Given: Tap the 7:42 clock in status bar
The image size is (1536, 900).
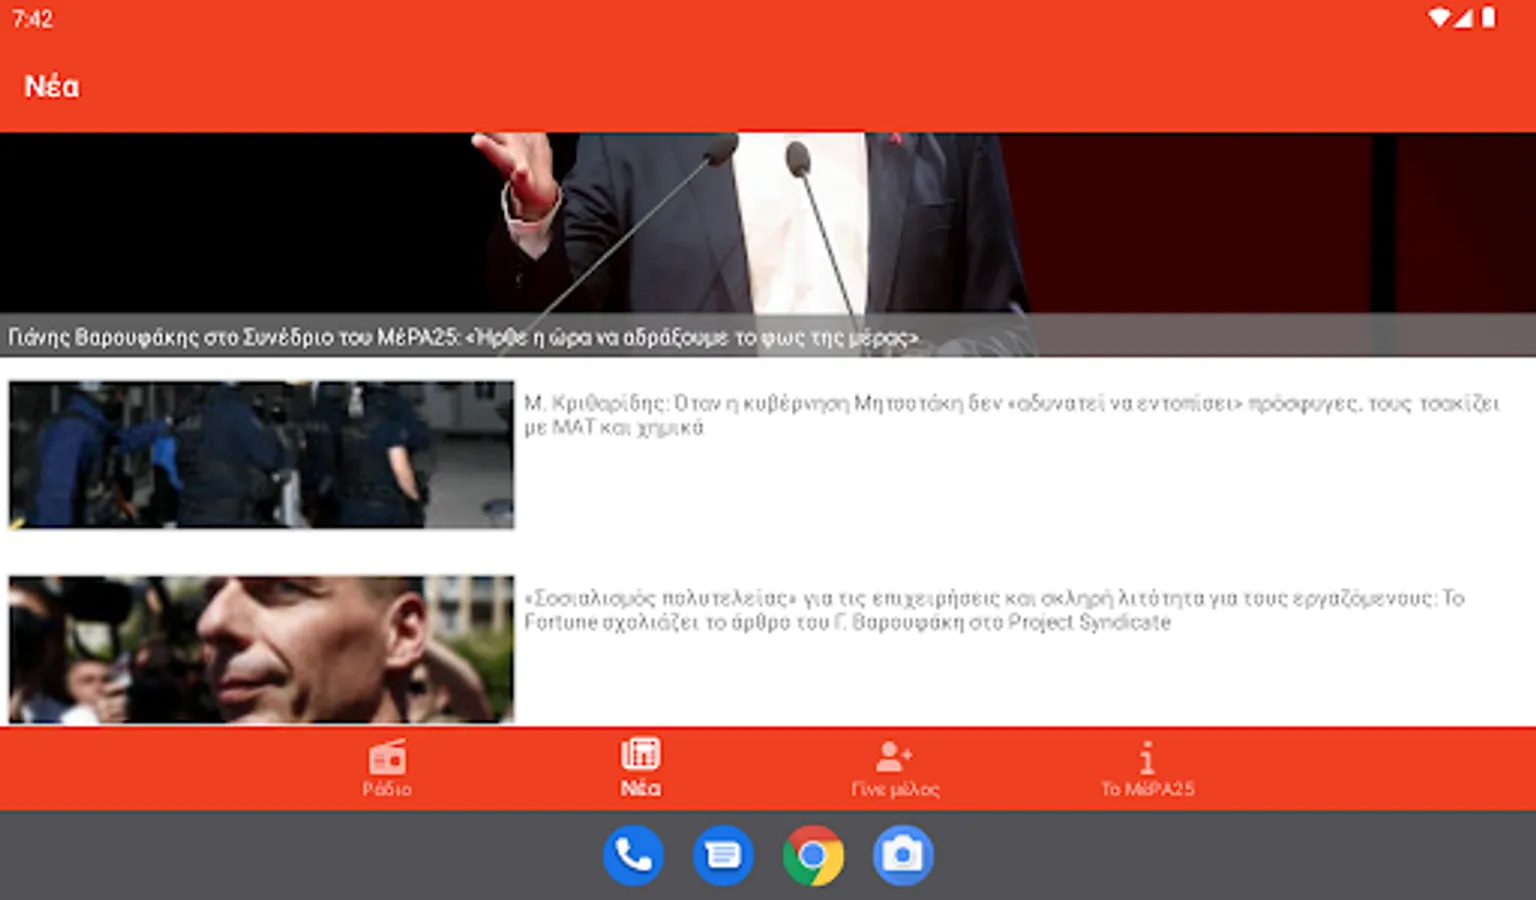Looking at the screenshot, I should click(x=32, y=19).
